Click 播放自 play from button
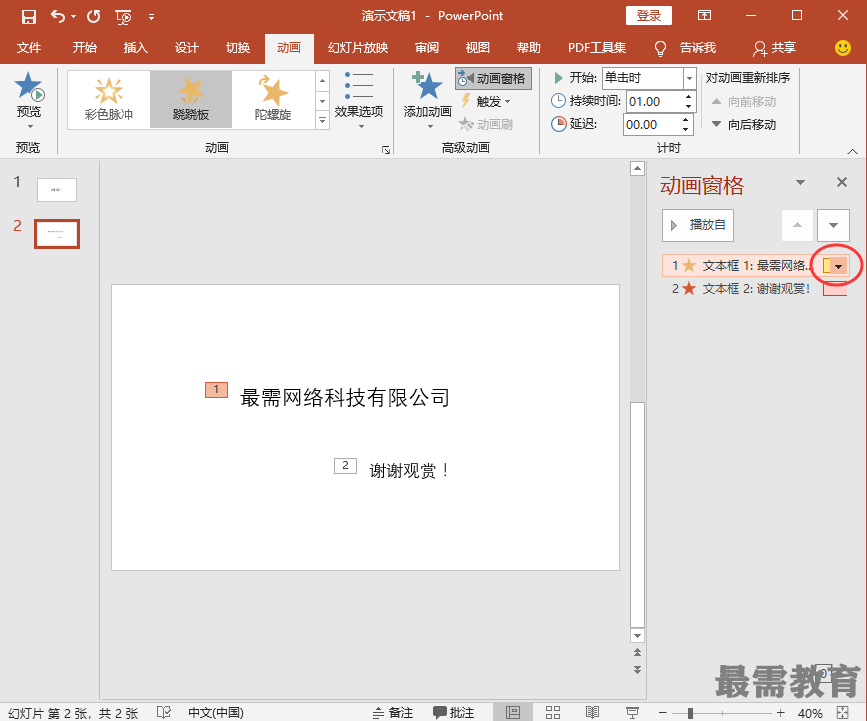Image resolution: width=867 pixels, height=721 pixels. point(698,225)
